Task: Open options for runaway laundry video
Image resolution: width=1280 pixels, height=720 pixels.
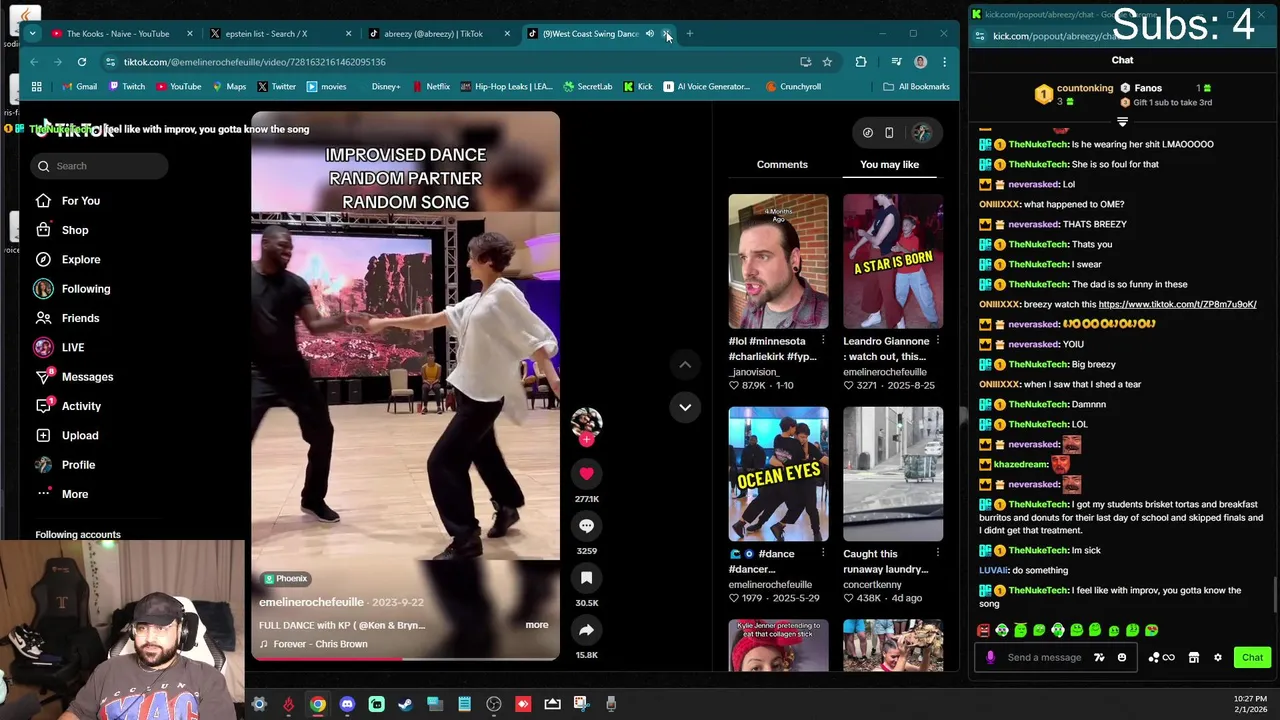Action: point(937,553)
